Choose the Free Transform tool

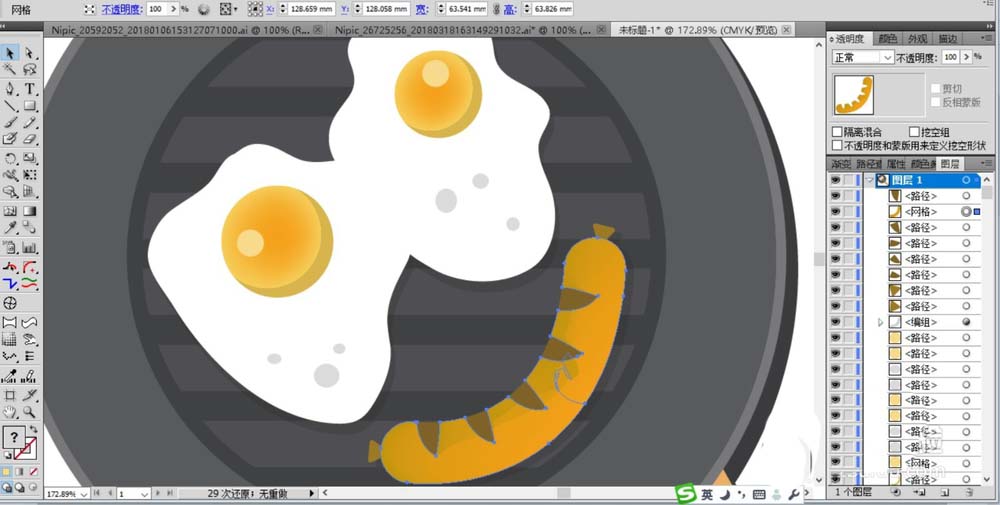(x=29, y=175)
